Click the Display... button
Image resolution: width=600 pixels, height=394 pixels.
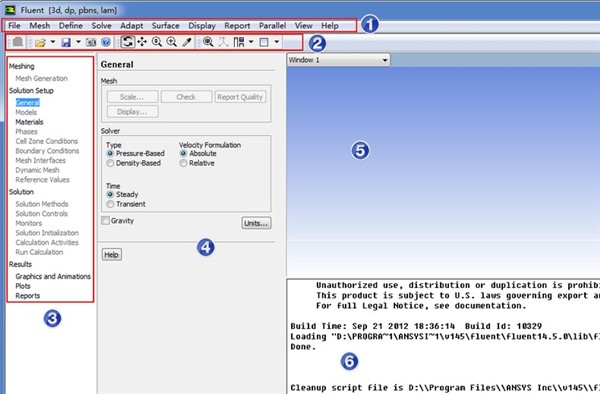click(132, 111)
